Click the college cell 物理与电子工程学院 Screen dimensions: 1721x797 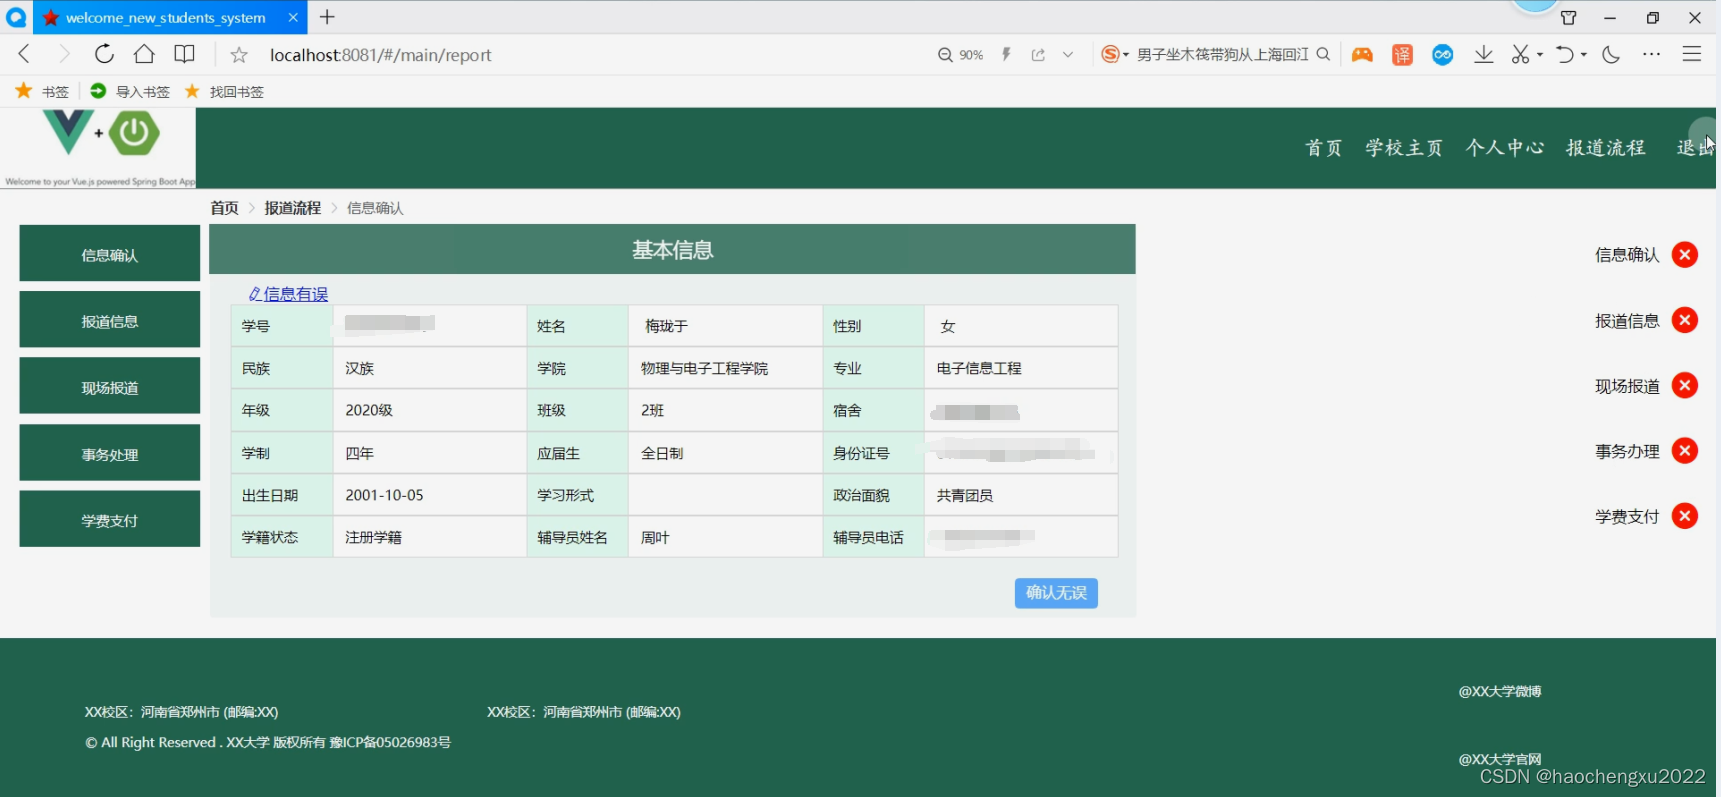point(725,368)
